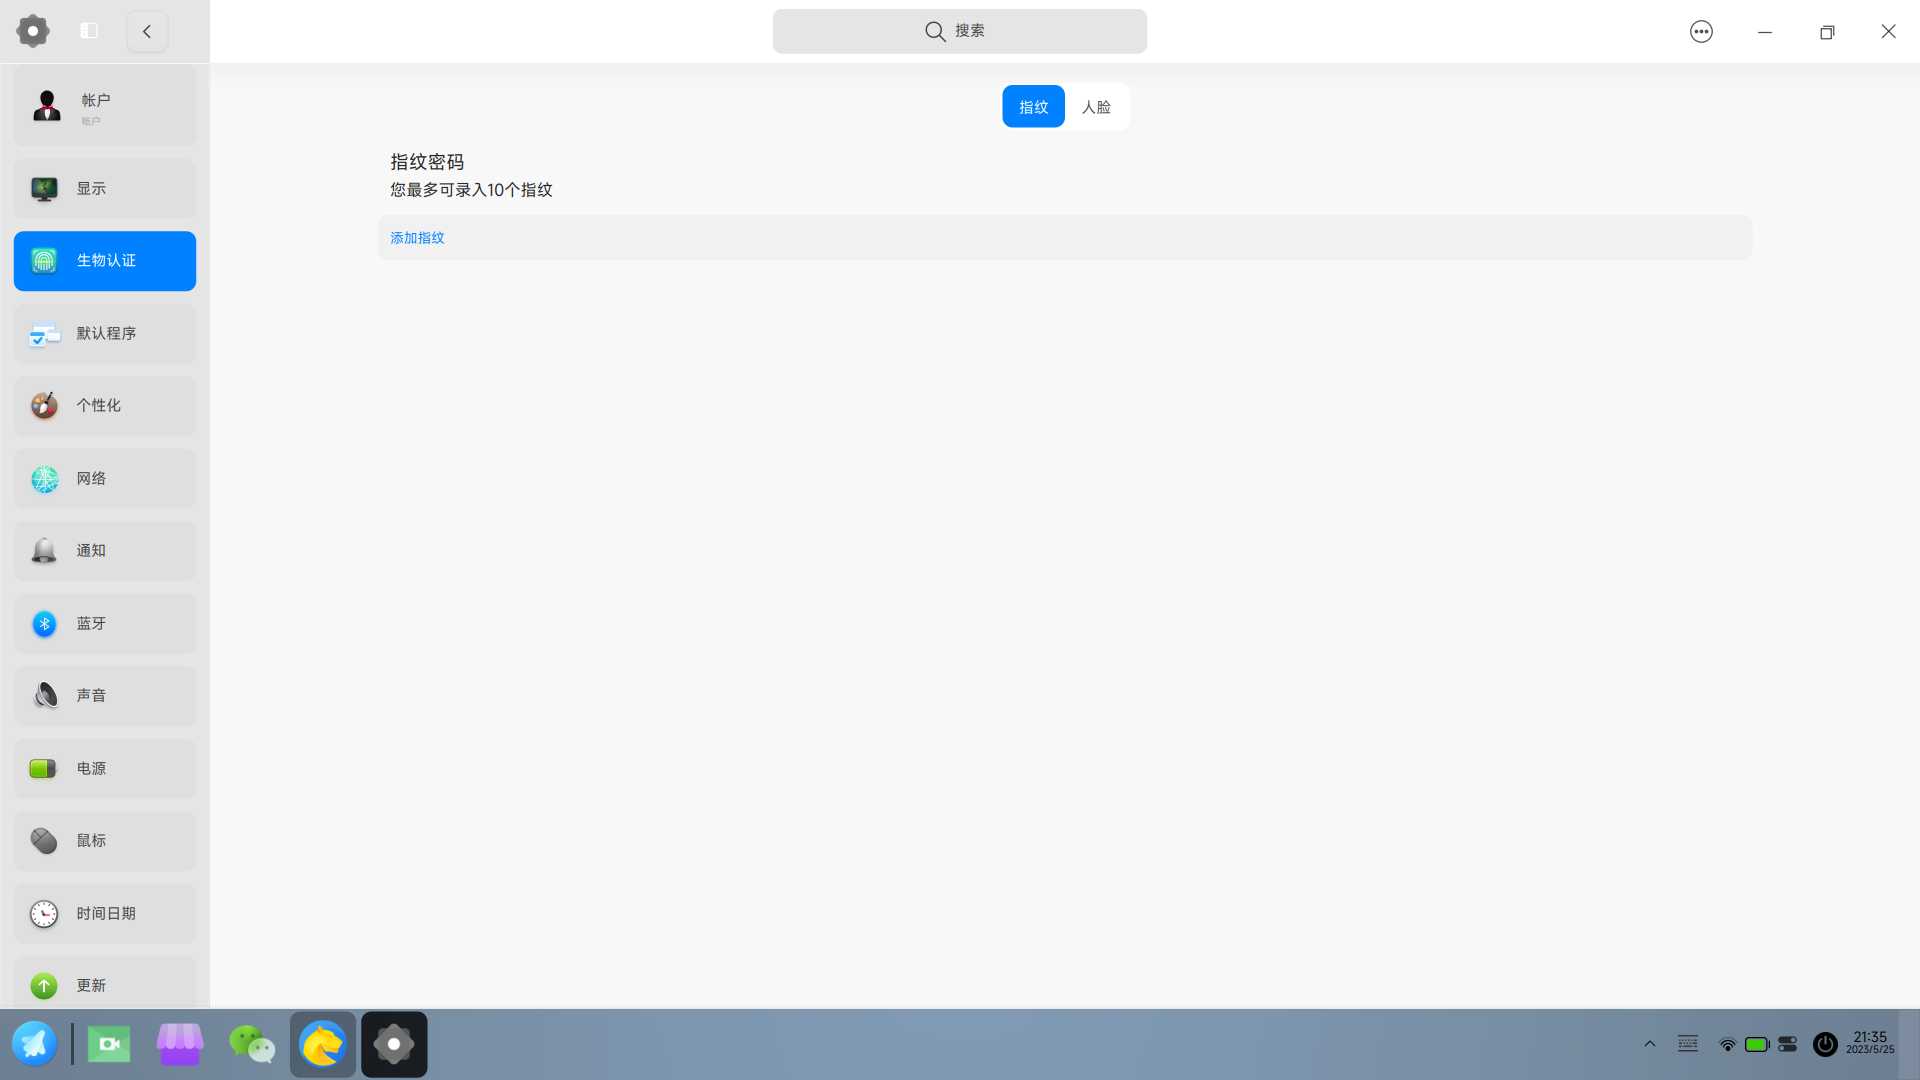This screenshot has width=1920, height=1080.
Task: Switch to the Face (人脸) tab
Action: coord(1096,107)
